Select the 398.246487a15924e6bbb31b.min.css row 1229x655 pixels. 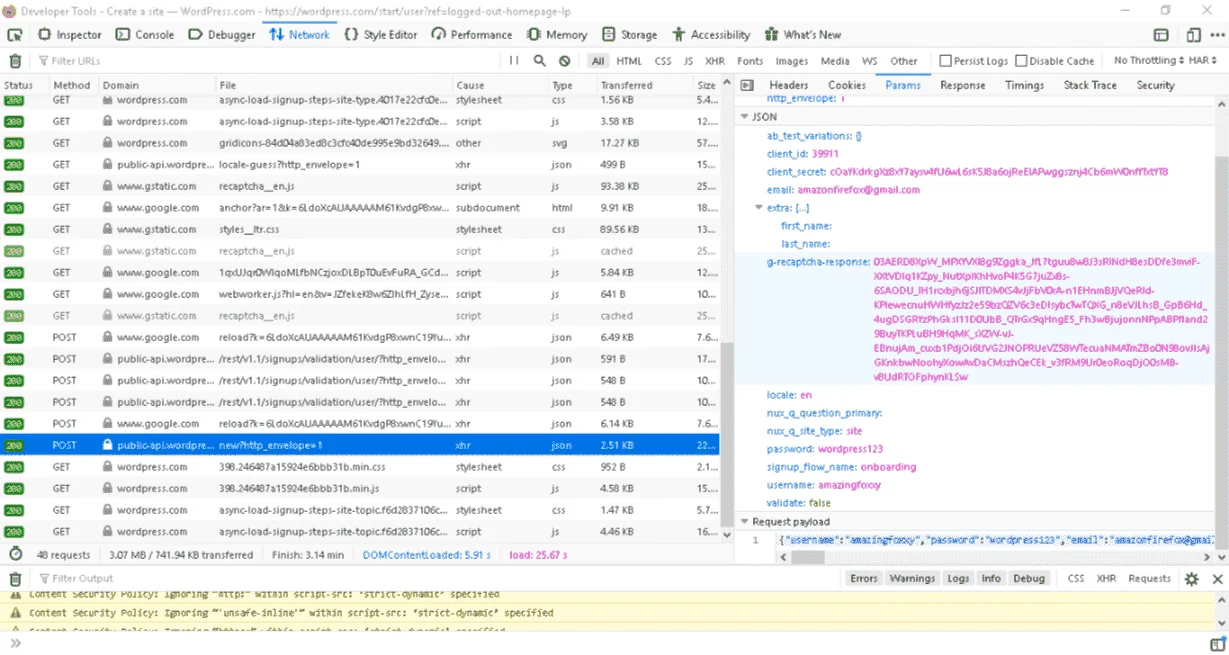click(x=360, y=467)
